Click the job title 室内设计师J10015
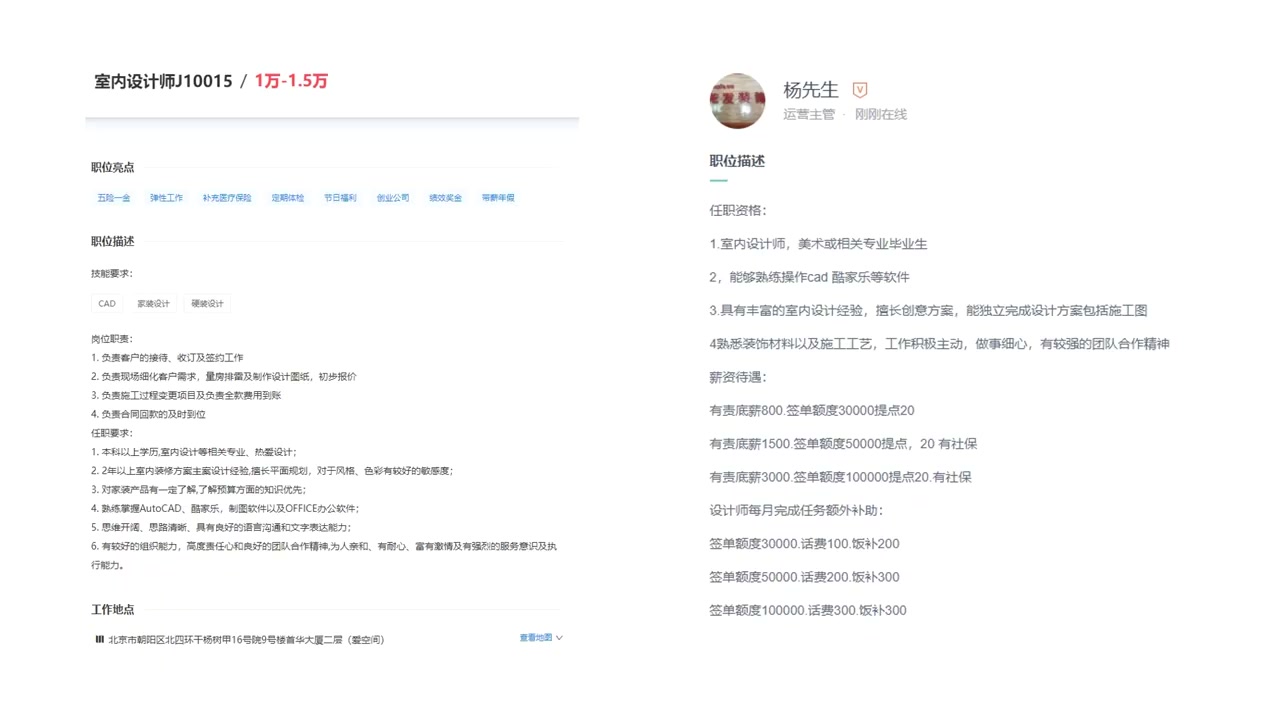Viewport: 1280px width, 720px height. 162,82
